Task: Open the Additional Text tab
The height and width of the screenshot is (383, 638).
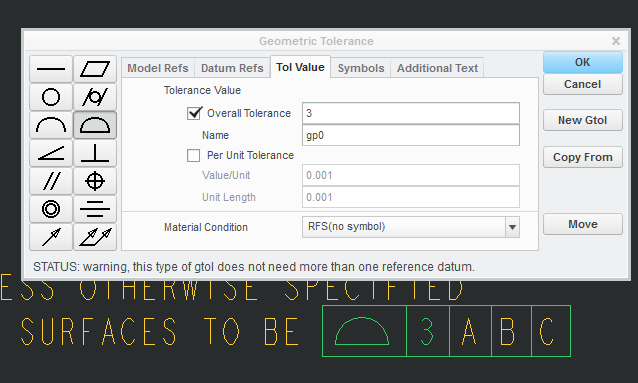Action: 437,68
